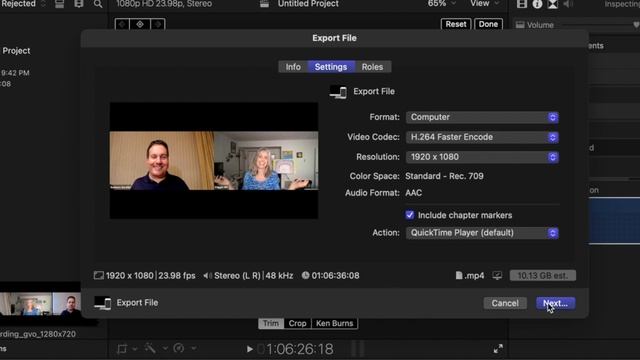Select the Ken Burns mode button
This screenshot has height=360, width=640.
pyautogui.click(x=334, y=323)
